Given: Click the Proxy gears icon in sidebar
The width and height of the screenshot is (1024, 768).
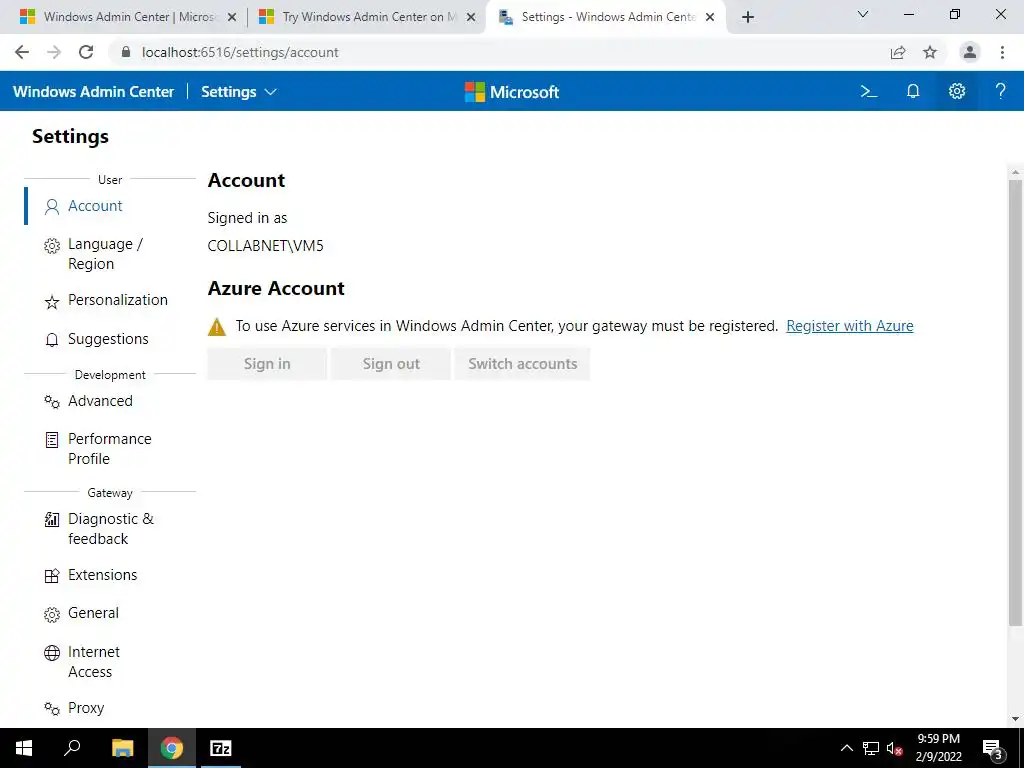Looking at the screenshot, I should coord(52,709).
